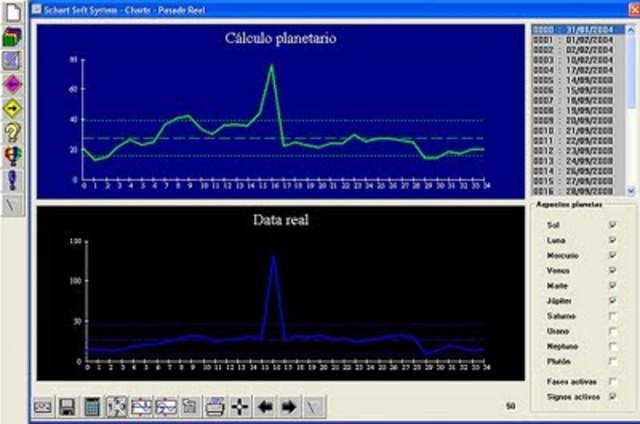Click the date list scroll down arrow
This screenshot has width=640, height=424.
coord(631,191)
